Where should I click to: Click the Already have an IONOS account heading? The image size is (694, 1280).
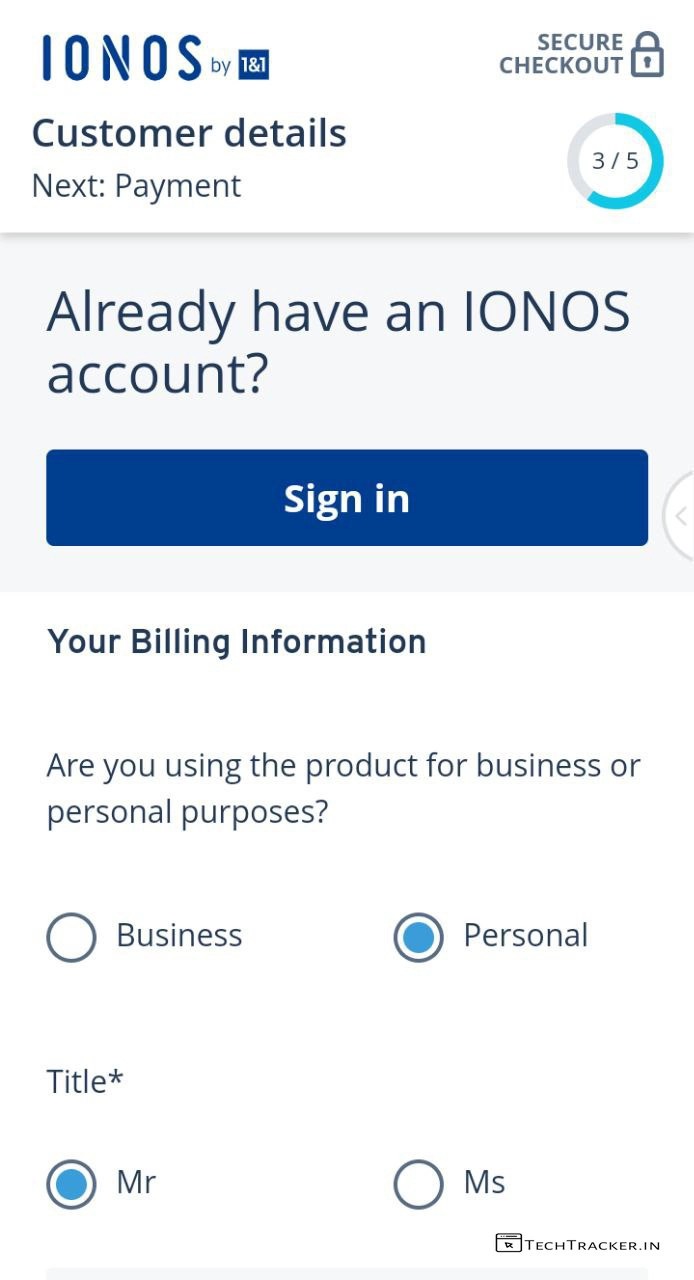pyautogui.click(x=338, y=341)
